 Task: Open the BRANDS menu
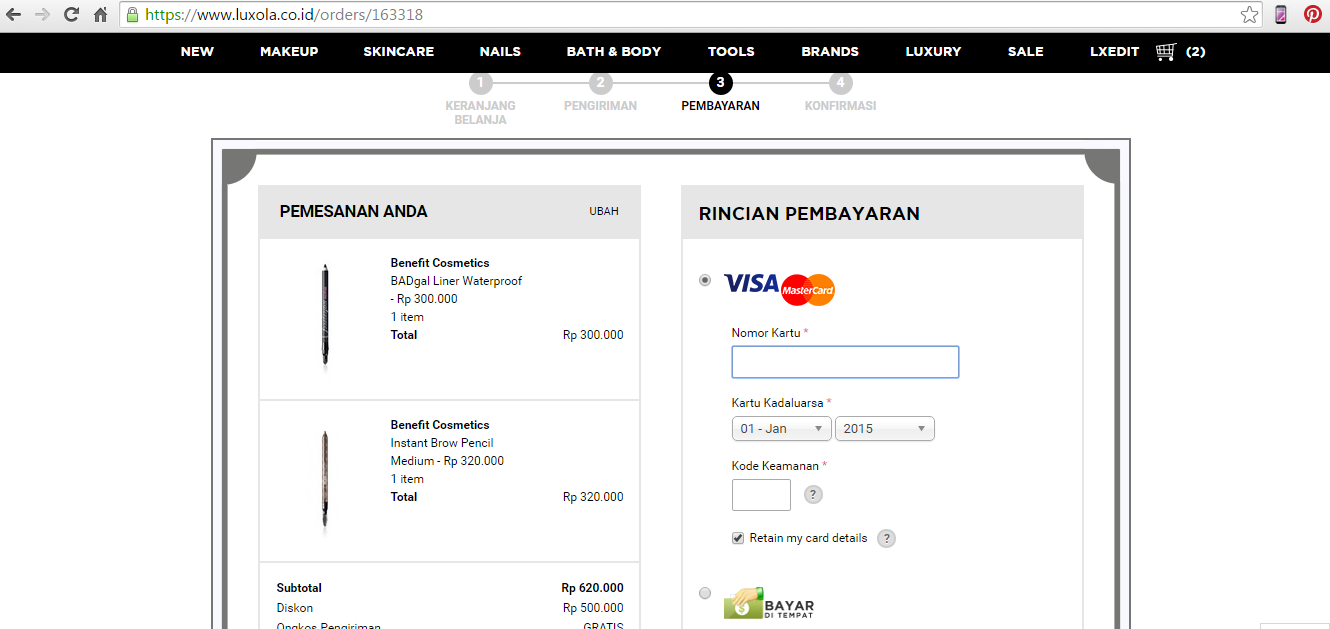(x=830, y=51)
